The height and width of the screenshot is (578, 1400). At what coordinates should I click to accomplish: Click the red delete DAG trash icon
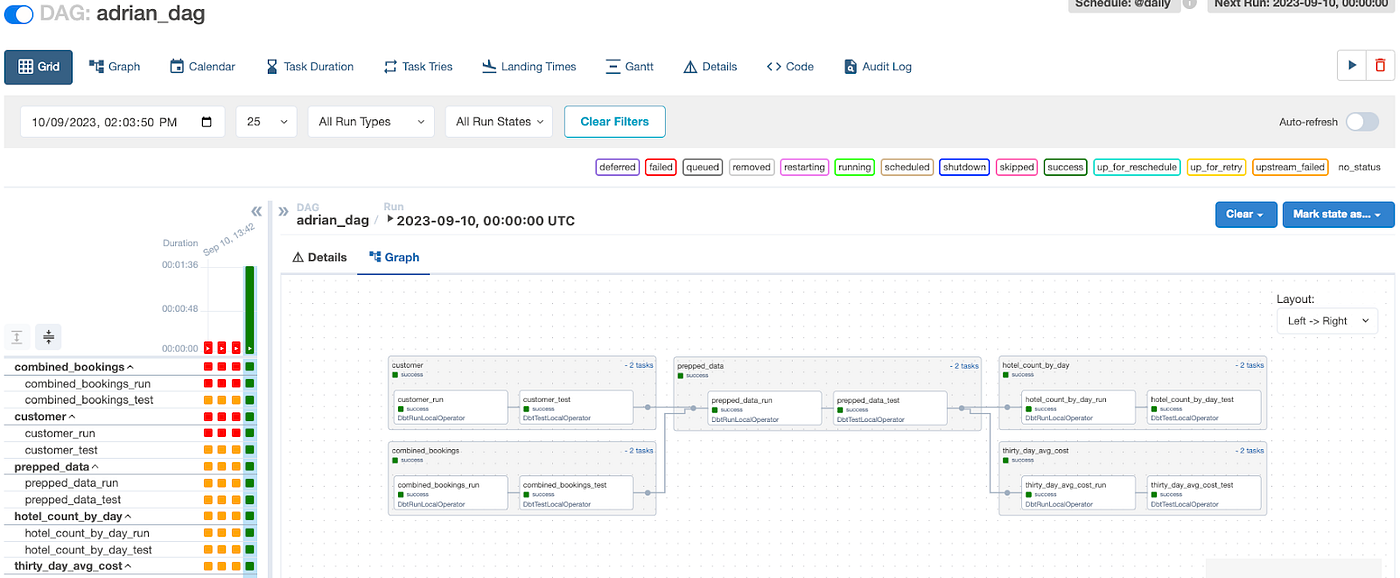point(1380,66)
